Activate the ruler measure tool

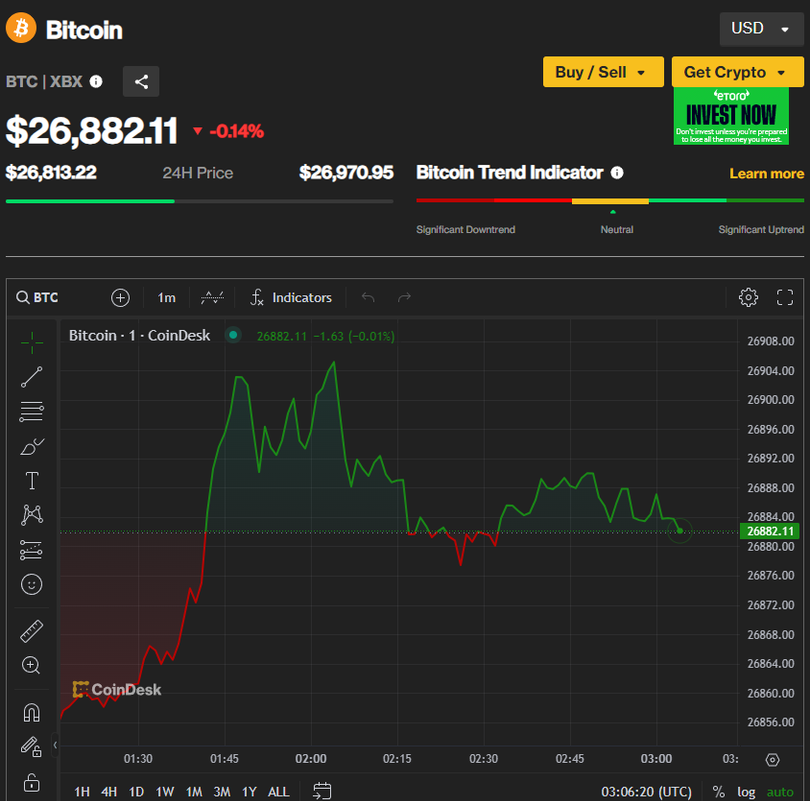tap(32, 631)
